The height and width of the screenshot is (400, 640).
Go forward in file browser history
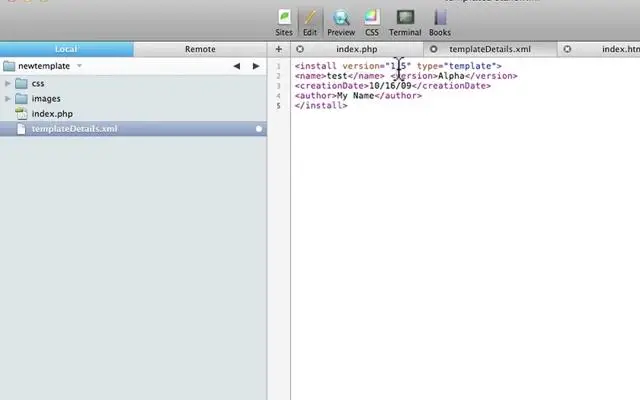click(256, 66)
